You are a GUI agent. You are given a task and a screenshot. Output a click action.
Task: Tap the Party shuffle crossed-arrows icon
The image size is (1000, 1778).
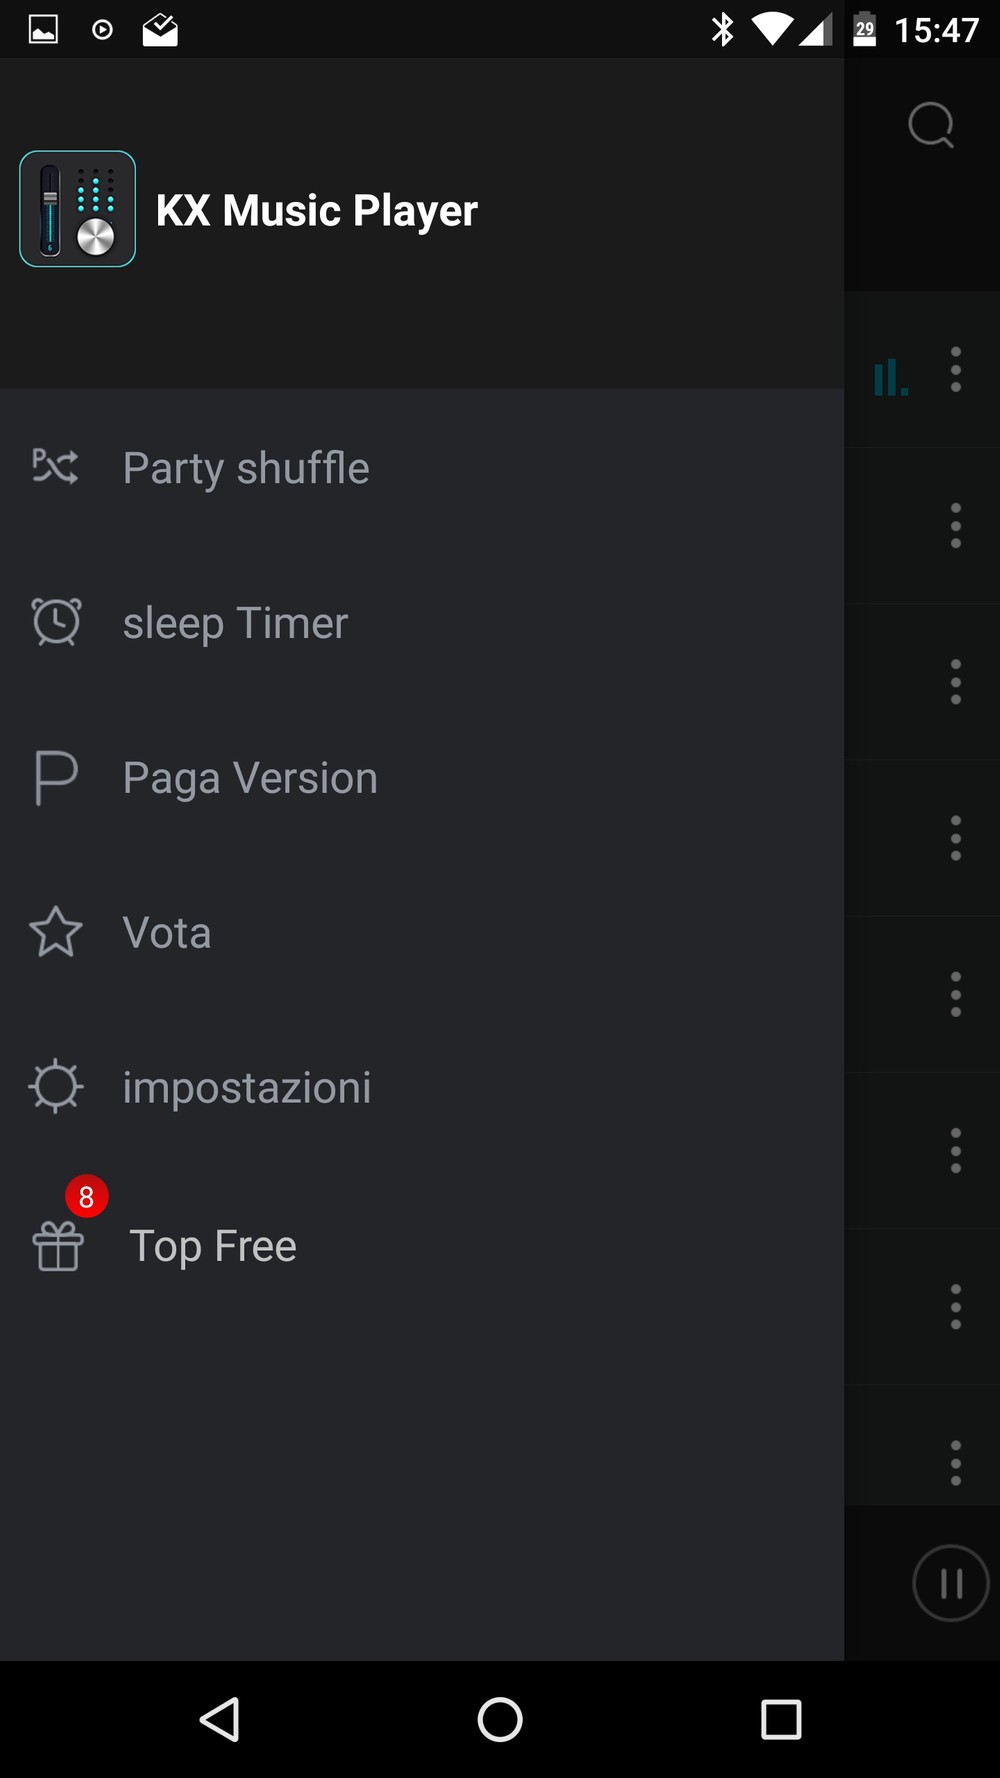[55, 466]
